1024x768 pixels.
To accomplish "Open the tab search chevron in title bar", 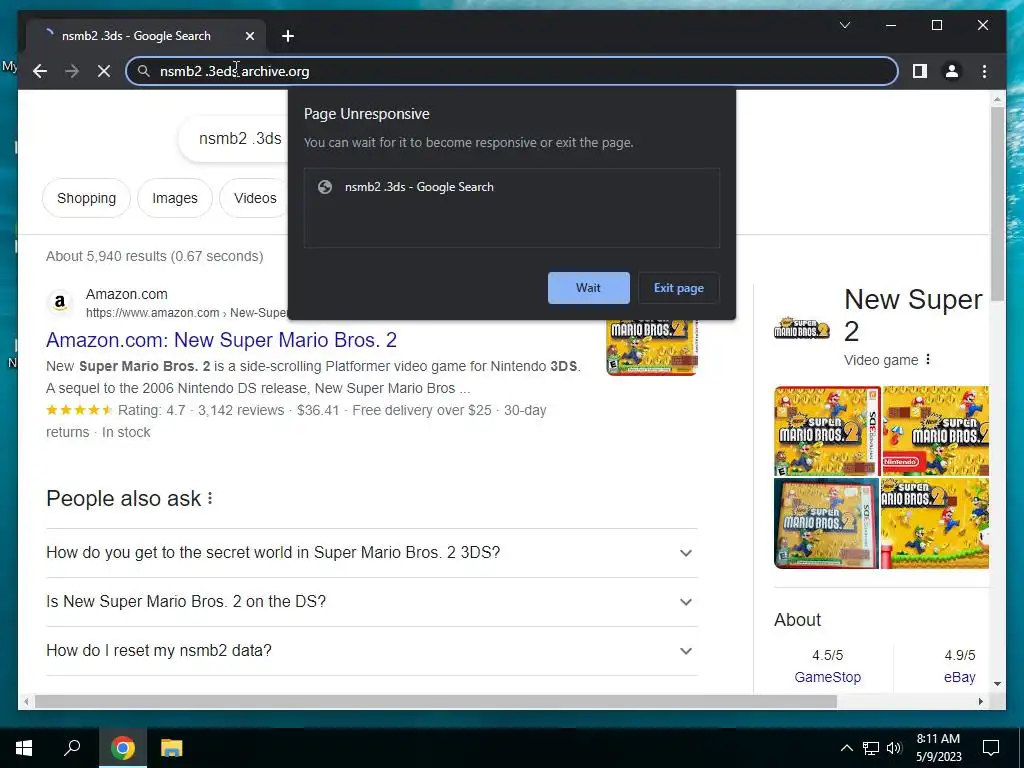I will 844,25.
